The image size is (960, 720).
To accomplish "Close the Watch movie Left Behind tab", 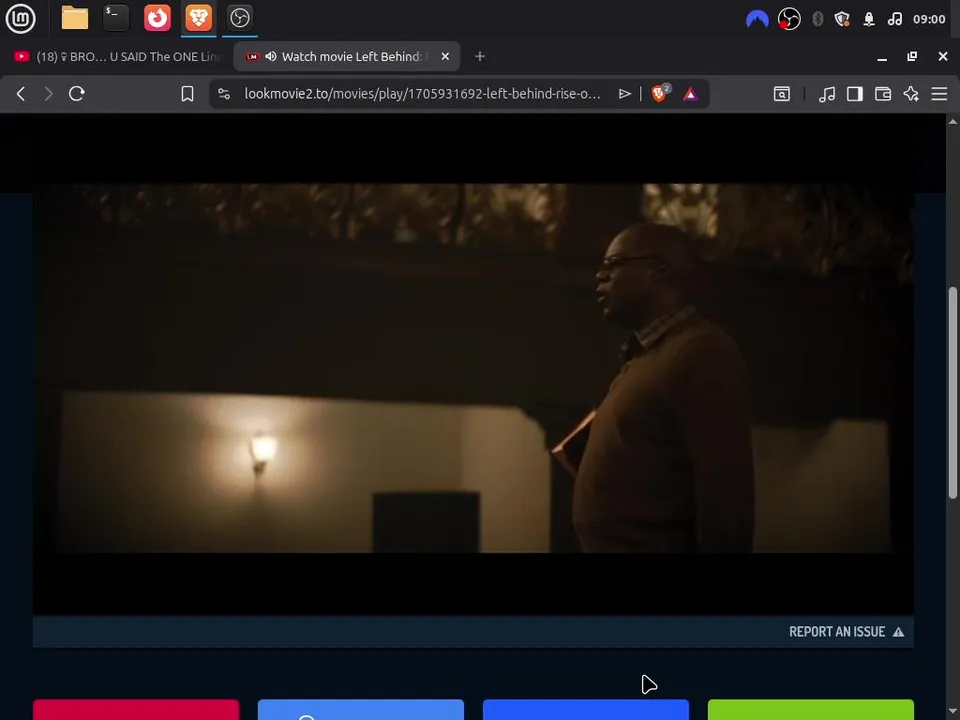I will [445, 56].
